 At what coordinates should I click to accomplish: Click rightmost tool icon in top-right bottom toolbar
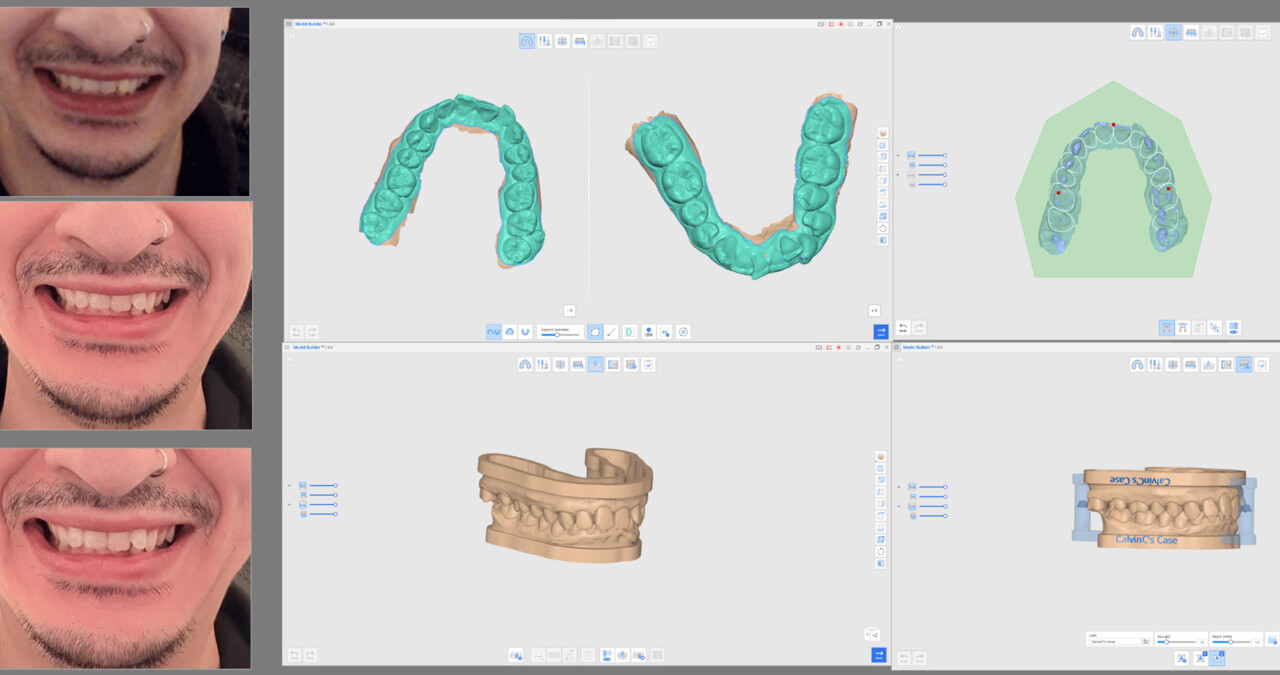tap(1233, 327)
